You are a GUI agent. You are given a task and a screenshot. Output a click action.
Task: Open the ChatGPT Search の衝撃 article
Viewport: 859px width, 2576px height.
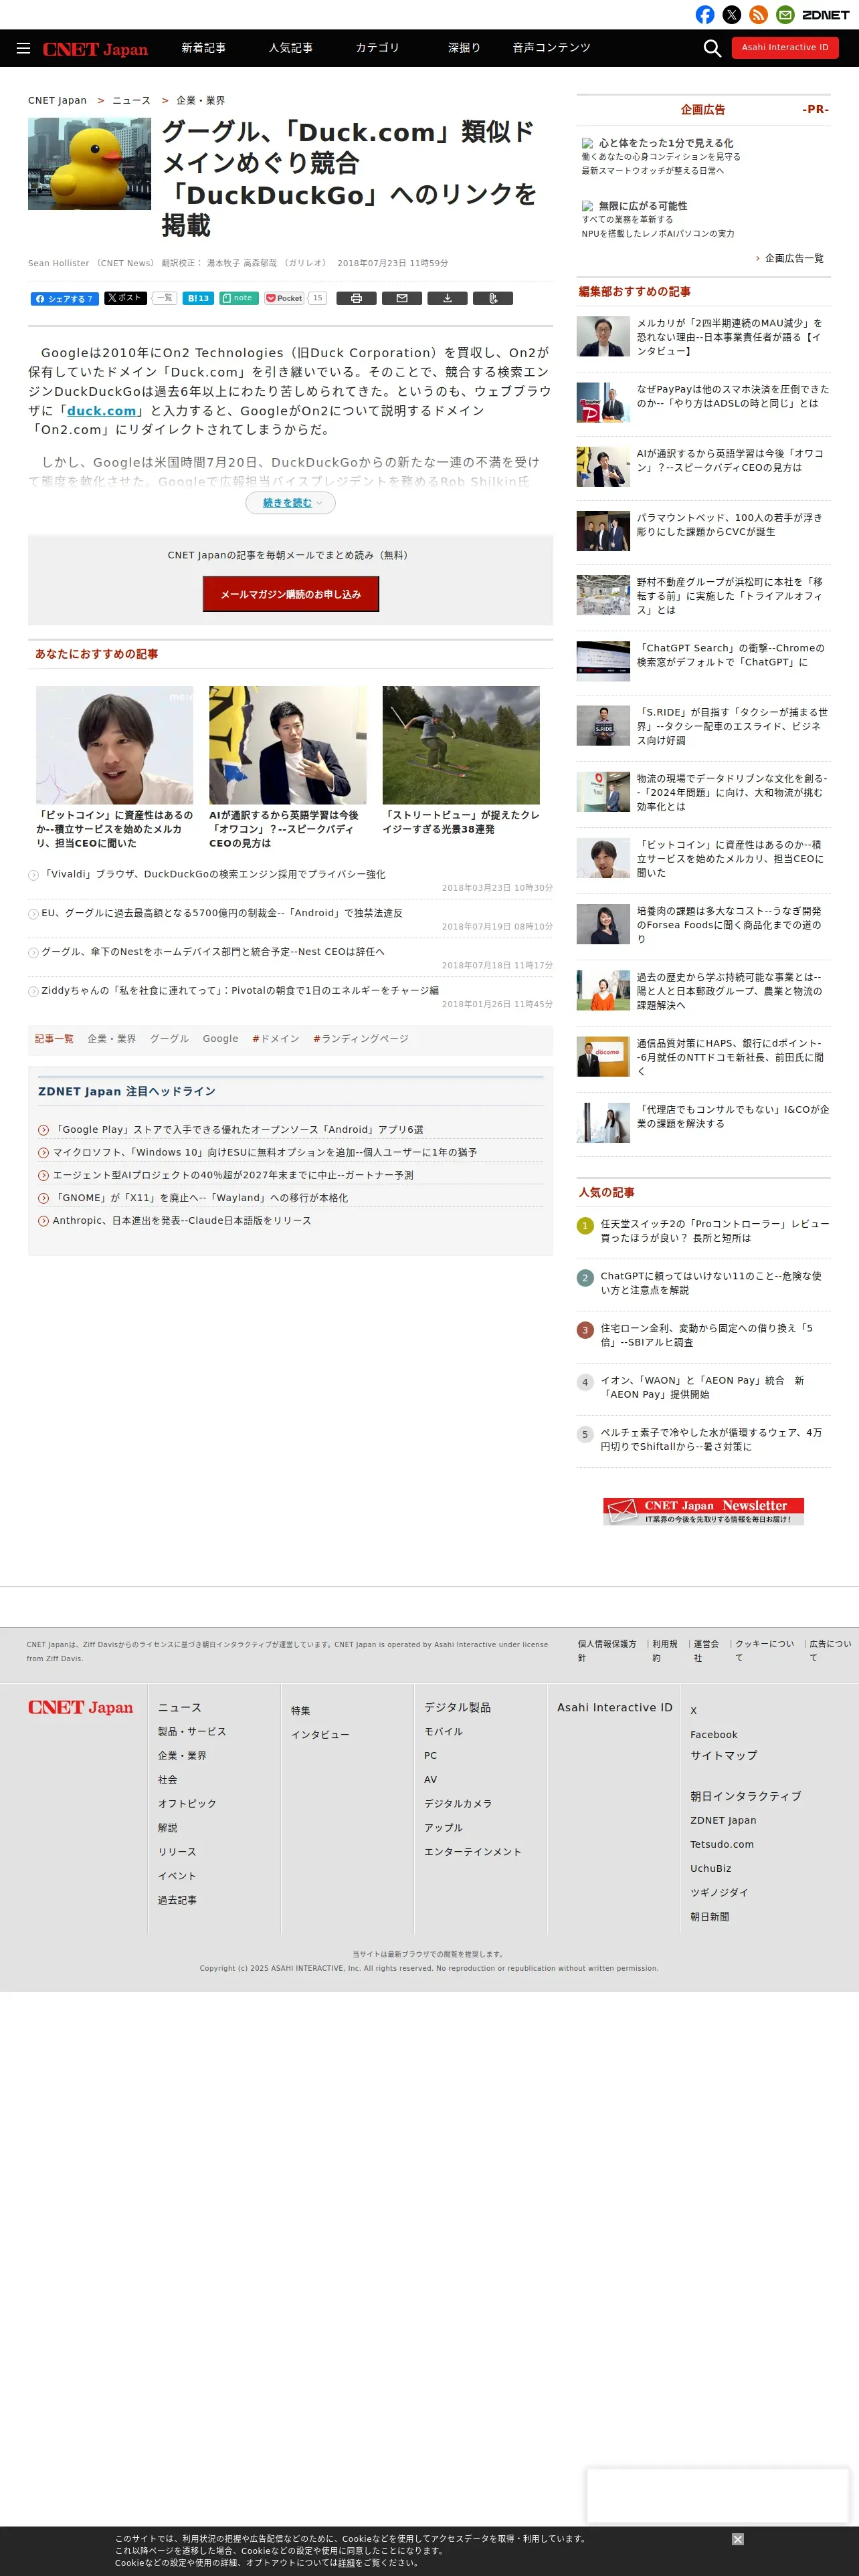coord(730,655)
